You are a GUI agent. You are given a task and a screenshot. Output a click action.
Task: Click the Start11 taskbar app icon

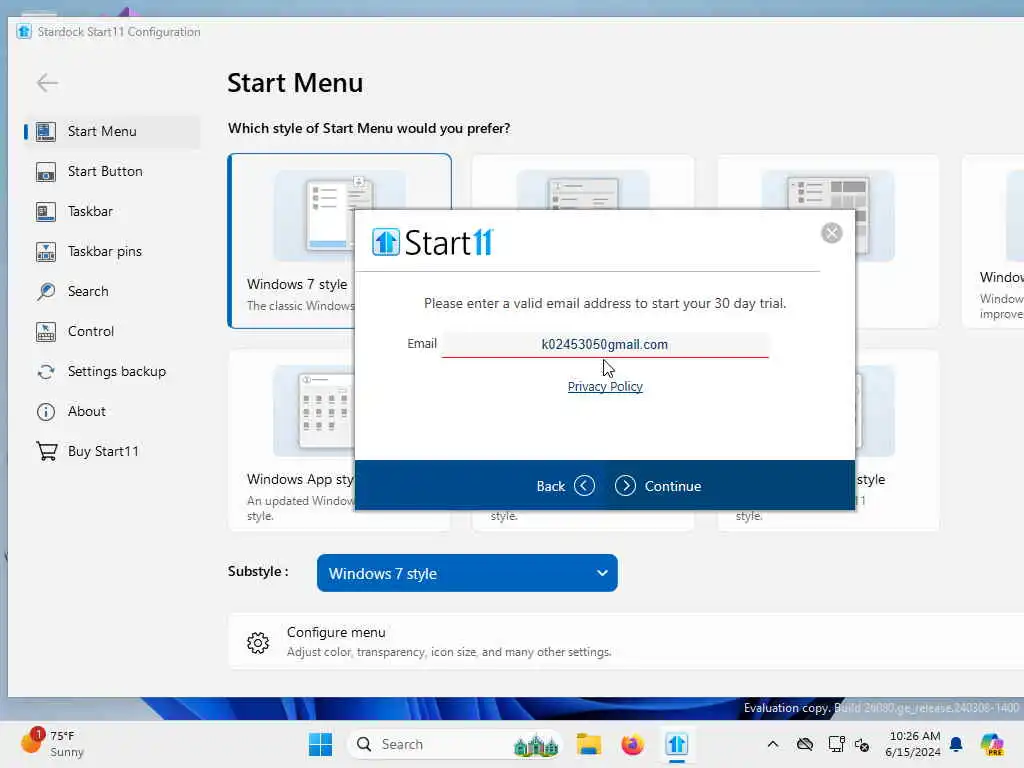[677, 744]
